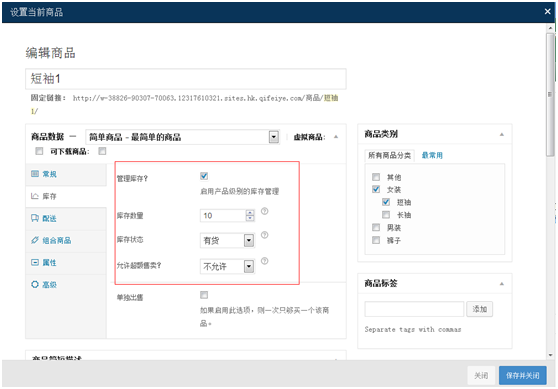
Task: Click the dialog vertical scrollbar thumb
Action: (551, 95)
